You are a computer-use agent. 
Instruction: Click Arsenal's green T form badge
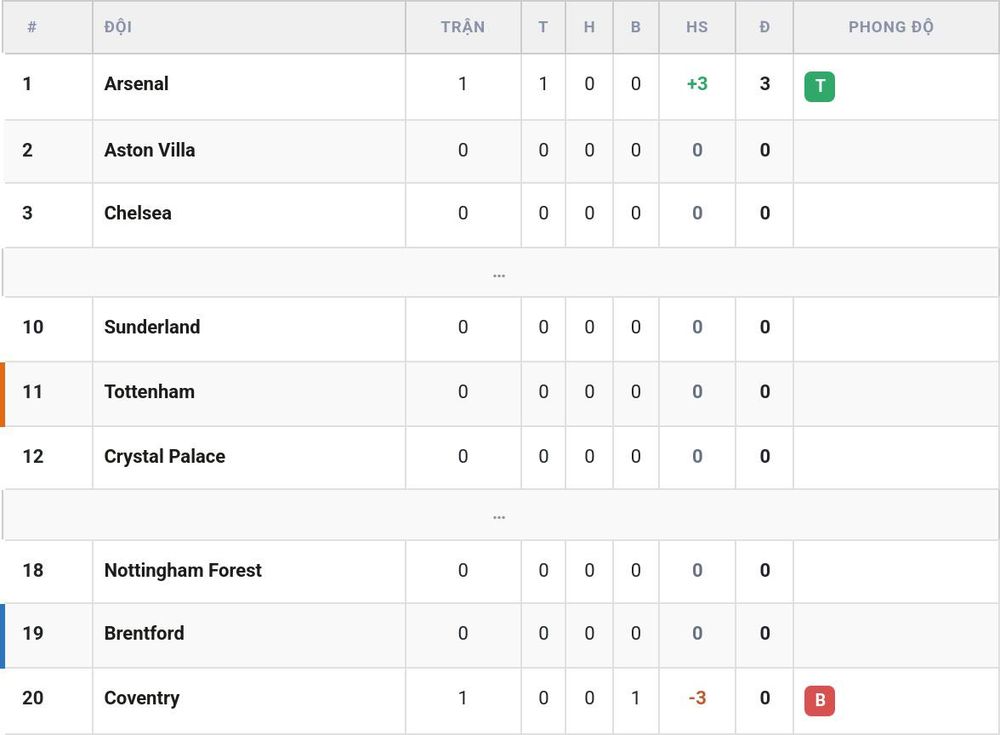(820, 87)
